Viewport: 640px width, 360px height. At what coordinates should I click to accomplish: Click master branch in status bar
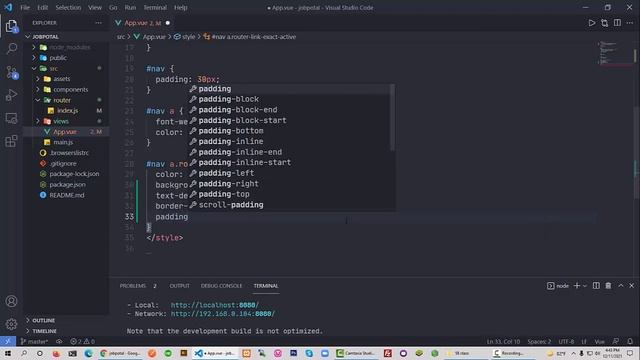pyautogui.click(x=34, y=341)
